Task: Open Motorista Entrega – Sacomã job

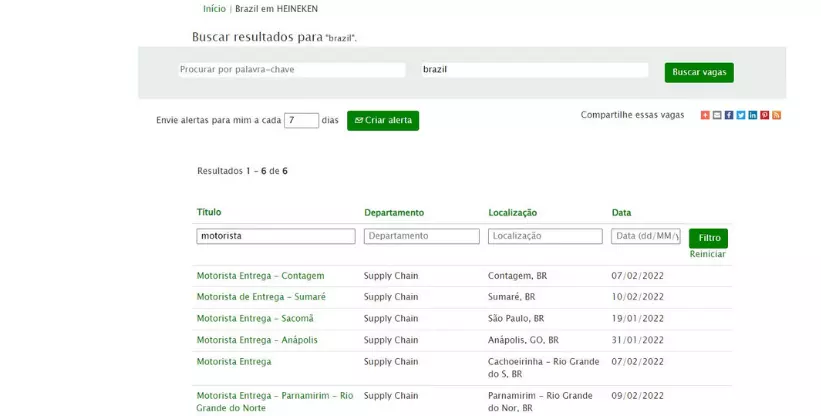Action: (255, 318)
